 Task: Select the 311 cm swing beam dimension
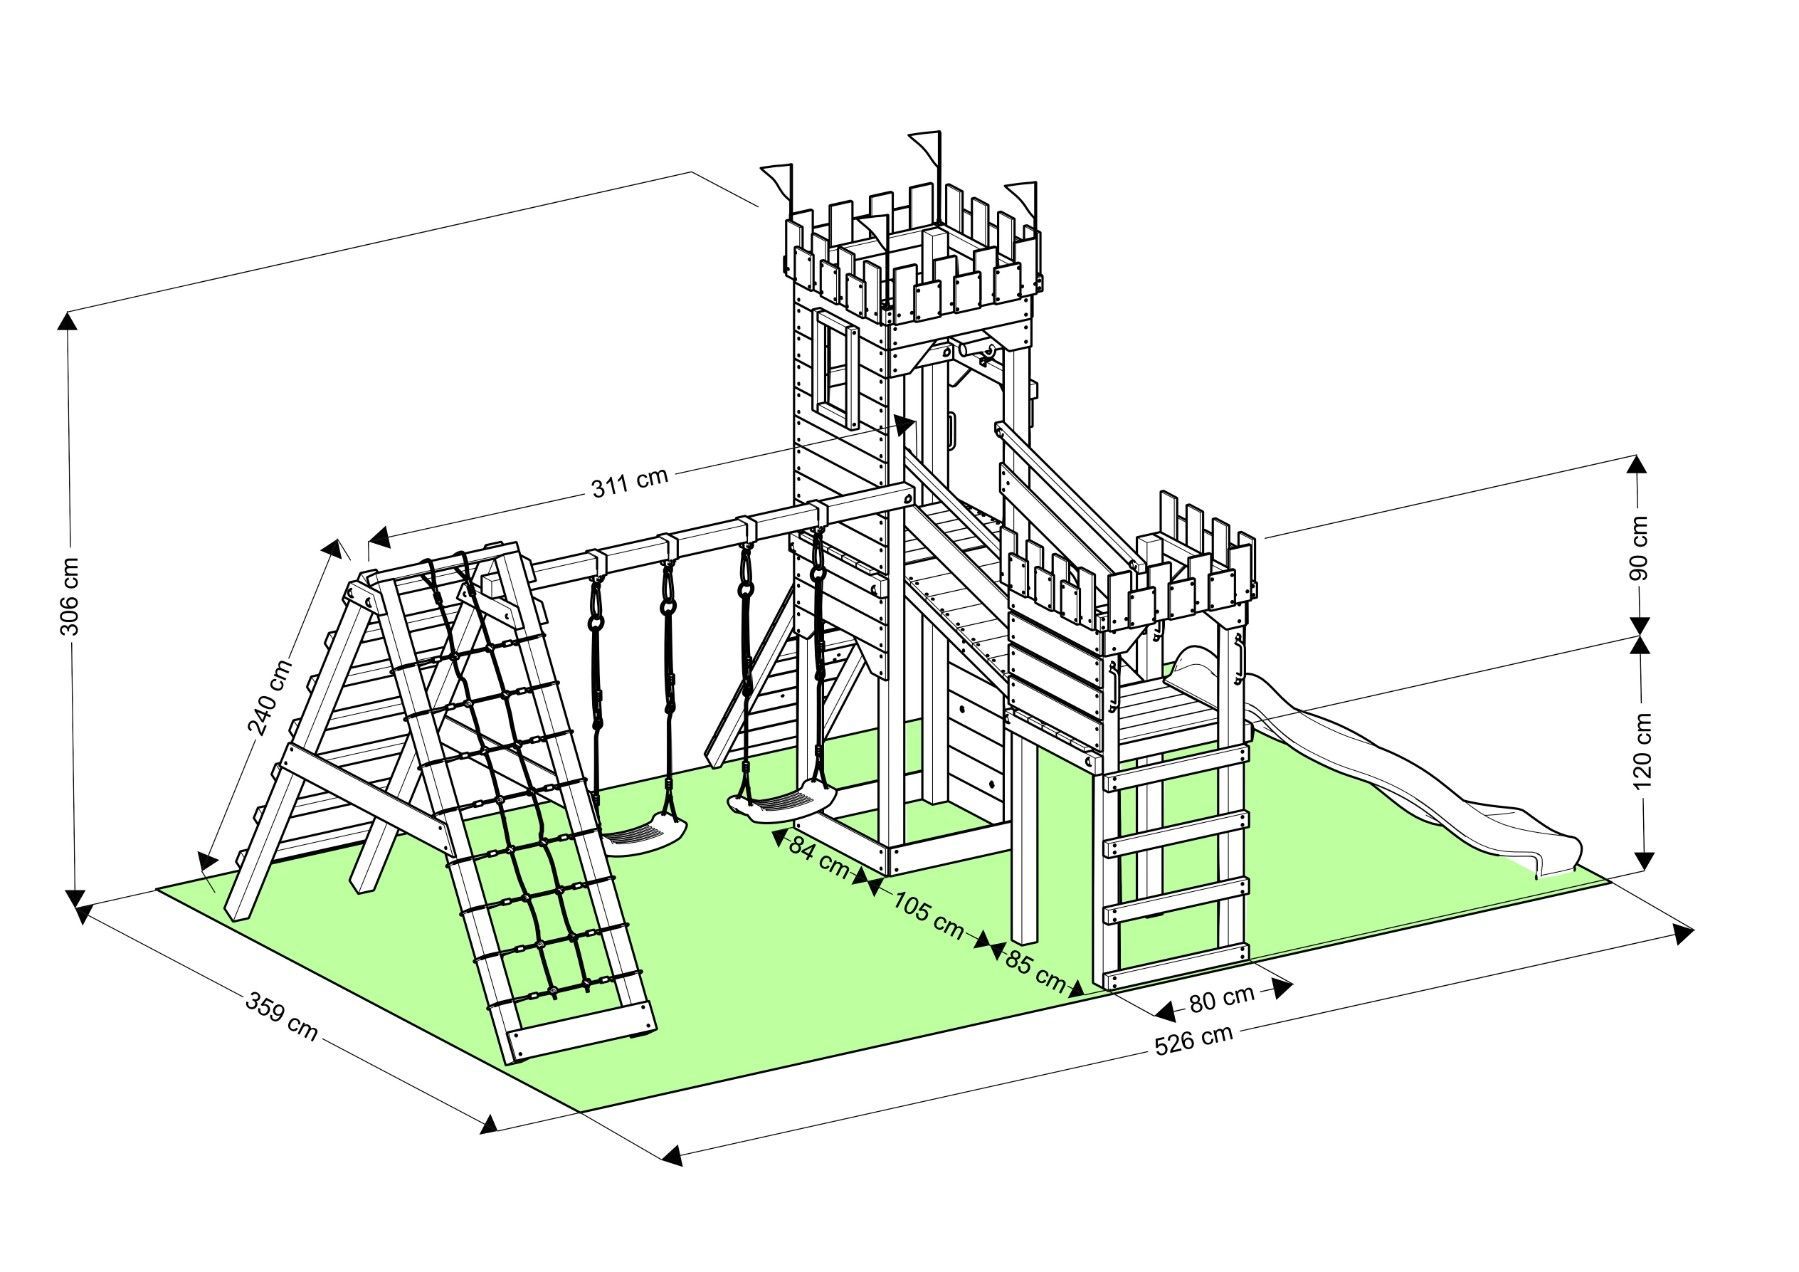pyautogui.click(x=628, y=482)
